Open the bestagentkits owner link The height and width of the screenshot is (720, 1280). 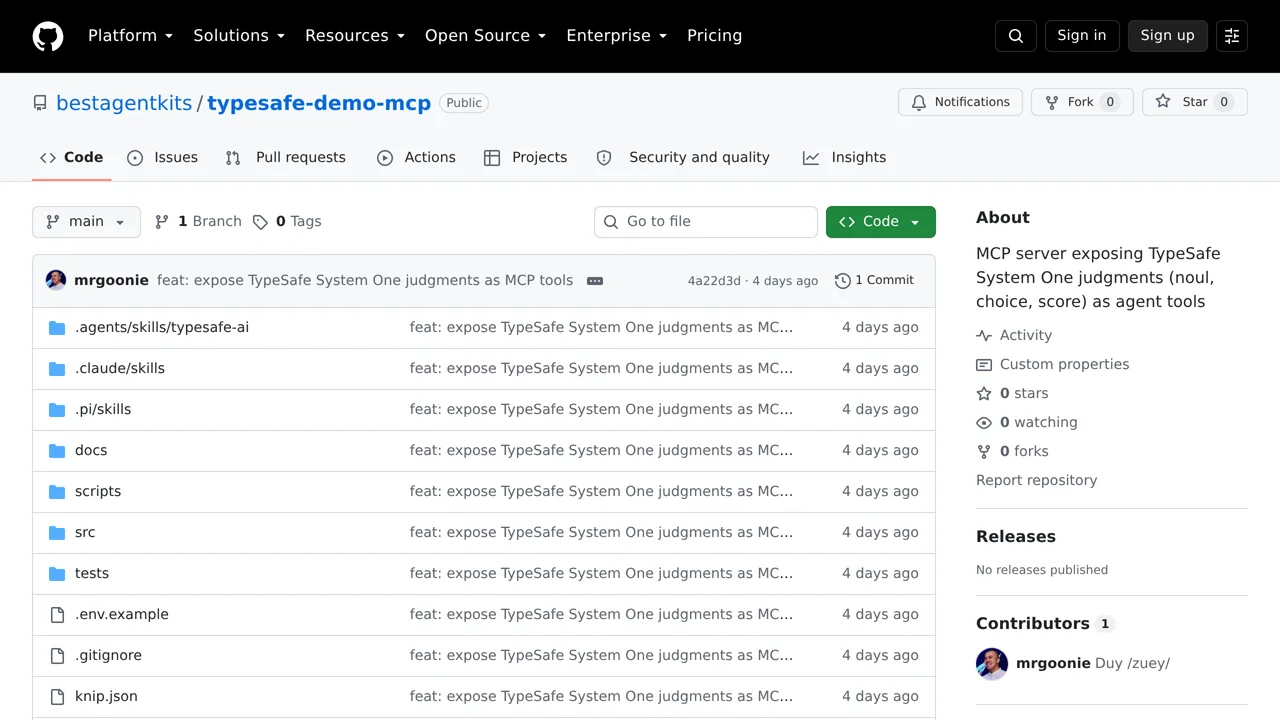tap(124, 103)
